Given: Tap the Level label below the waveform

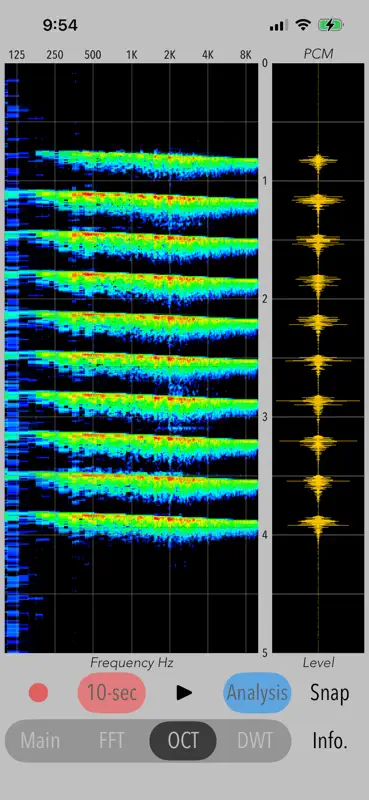Looking at the screenshot, I should (x=318, y=663).
